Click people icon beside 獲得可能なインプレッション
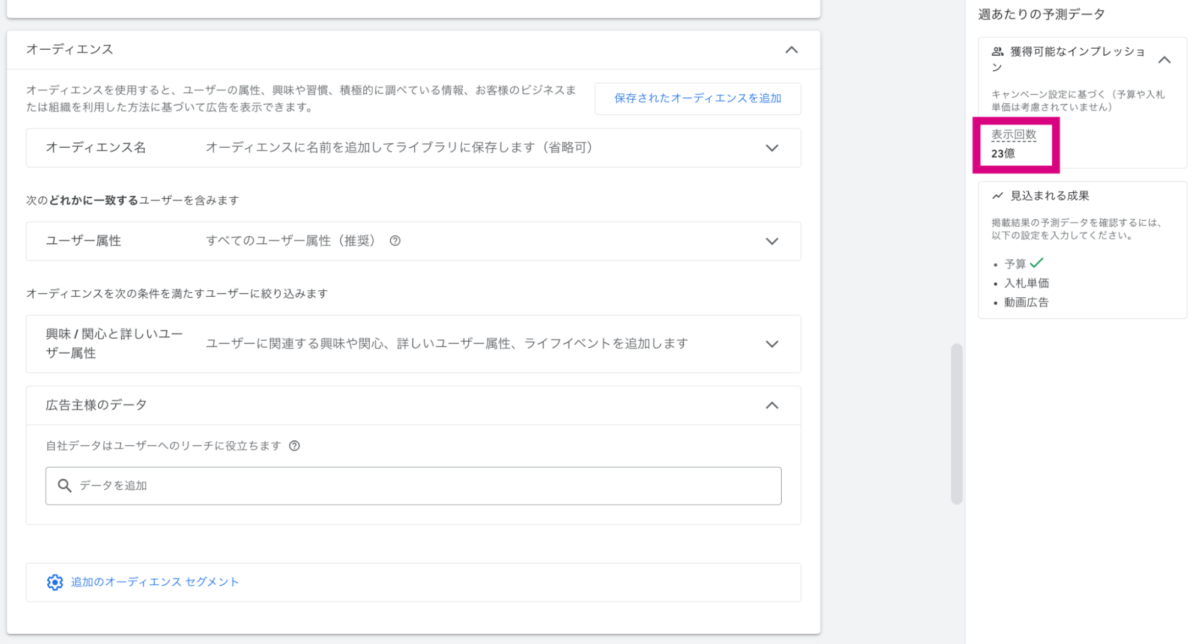The width and height of the screenshot is (1200, 644). pos(997,51)
